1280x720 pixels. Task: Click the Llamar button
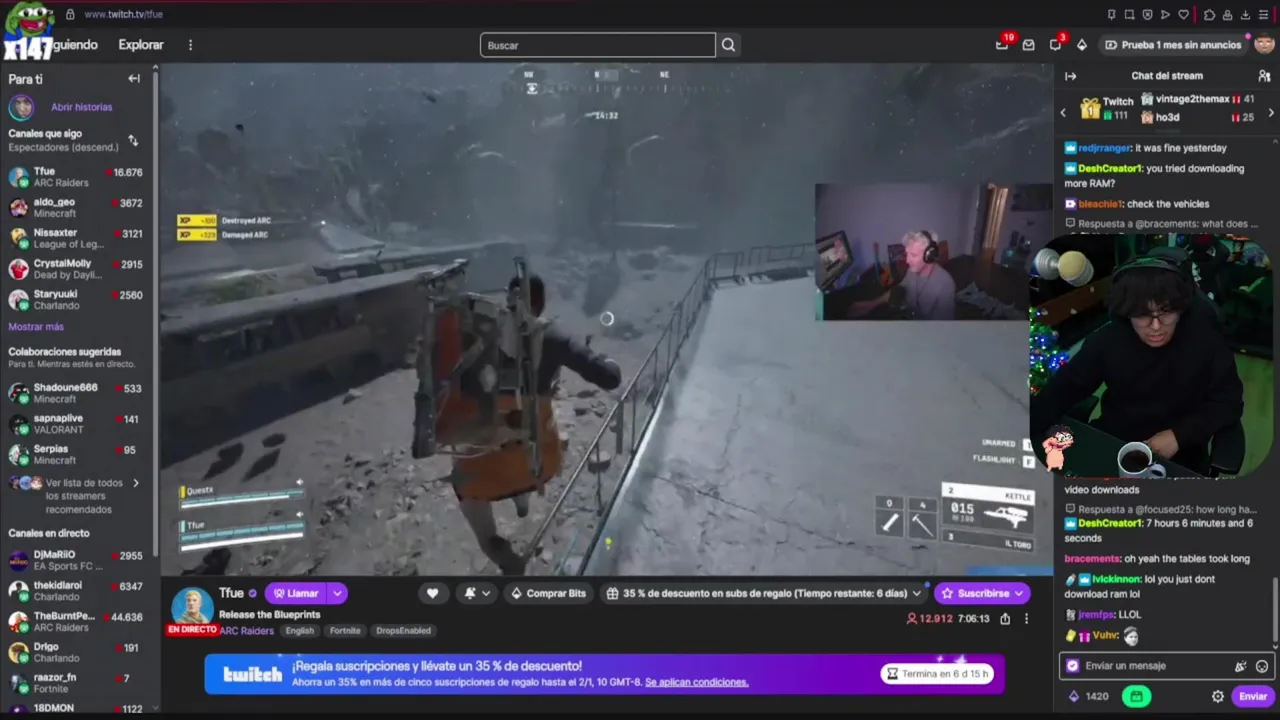(295, 593)
